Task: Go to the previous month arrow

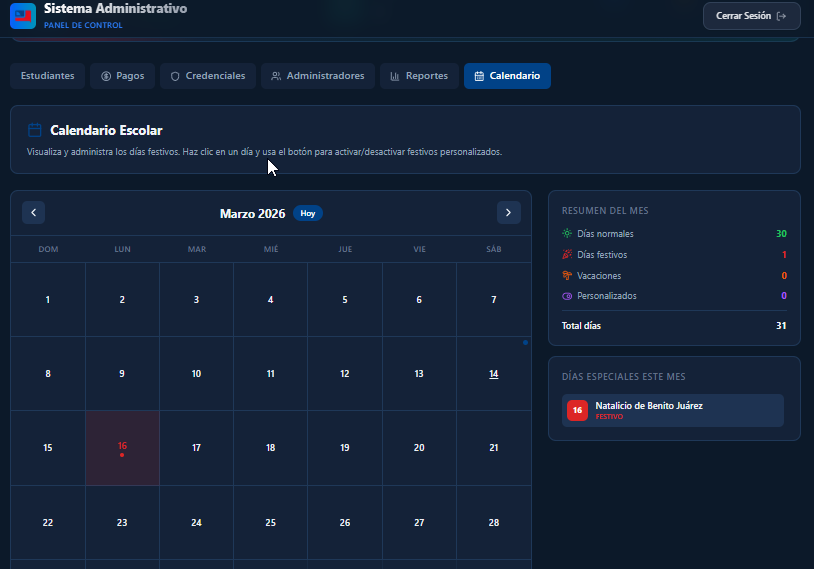Action: point(33,212)
